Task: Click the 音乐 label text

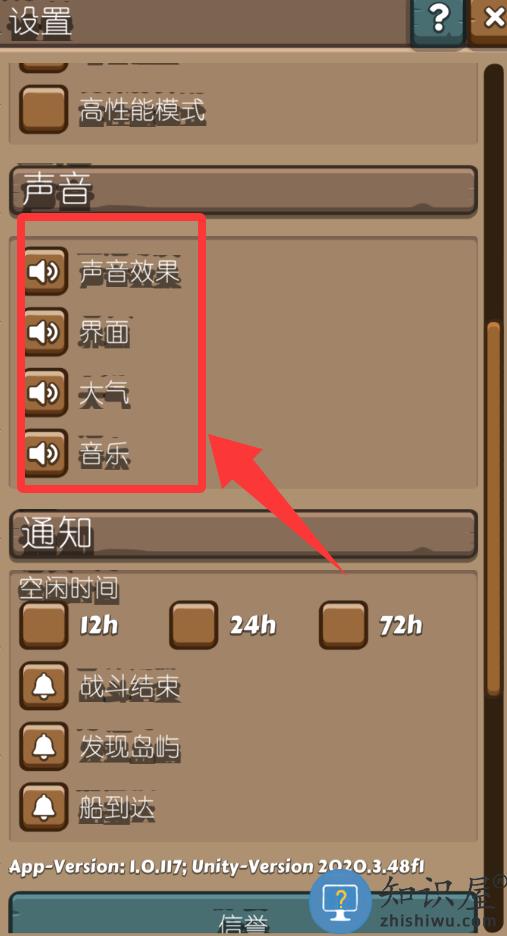Action: [105, 455]
